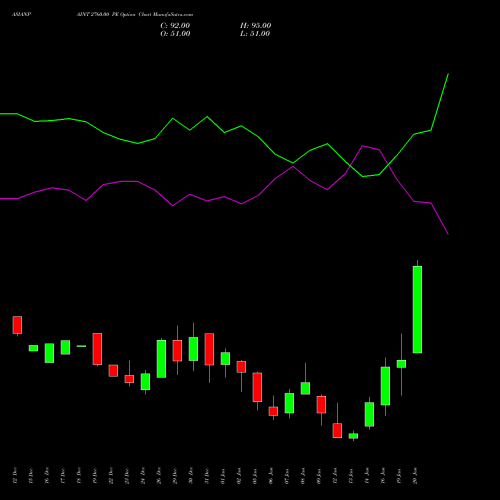
Task: Click the red candle for 12 Jan
Action: tap(337, 430)
